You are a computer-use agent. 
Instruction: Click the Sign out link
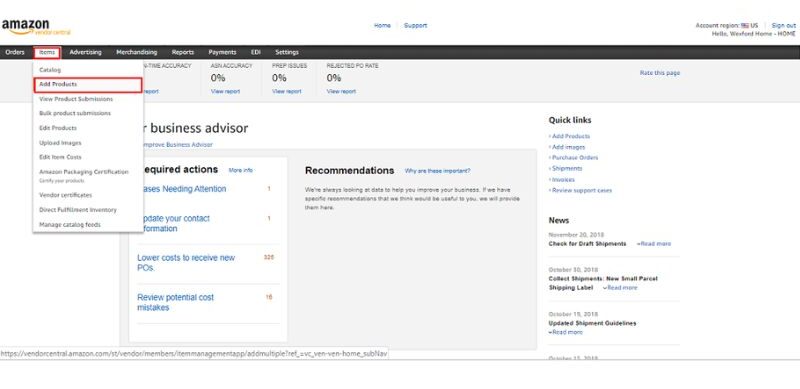point(783,26)
